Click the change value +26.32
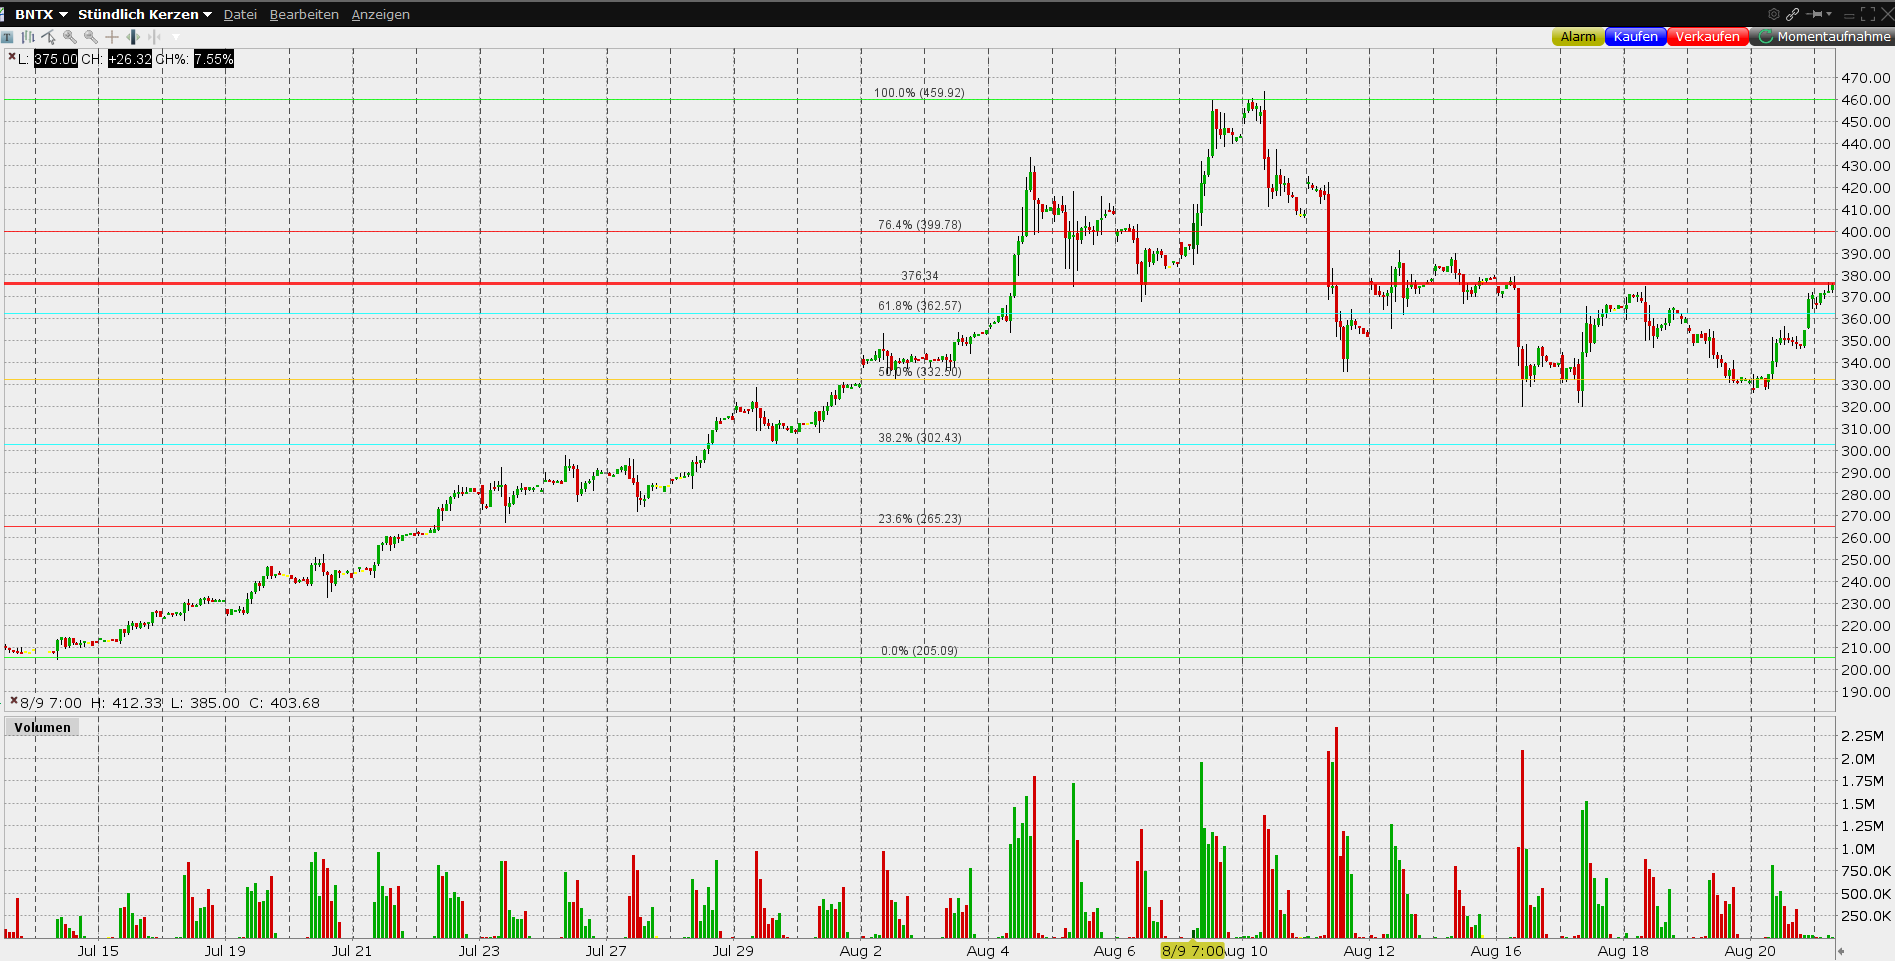Image resolution: width=1895 pixels, height=961 pixels. point(130,59)
